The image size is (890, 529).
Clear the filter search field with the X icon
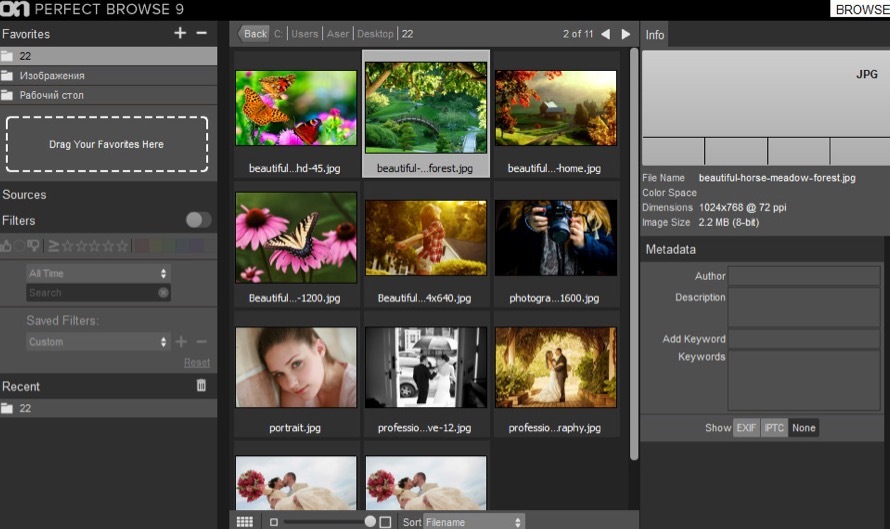pyautogui.click(x=163, y=293)
